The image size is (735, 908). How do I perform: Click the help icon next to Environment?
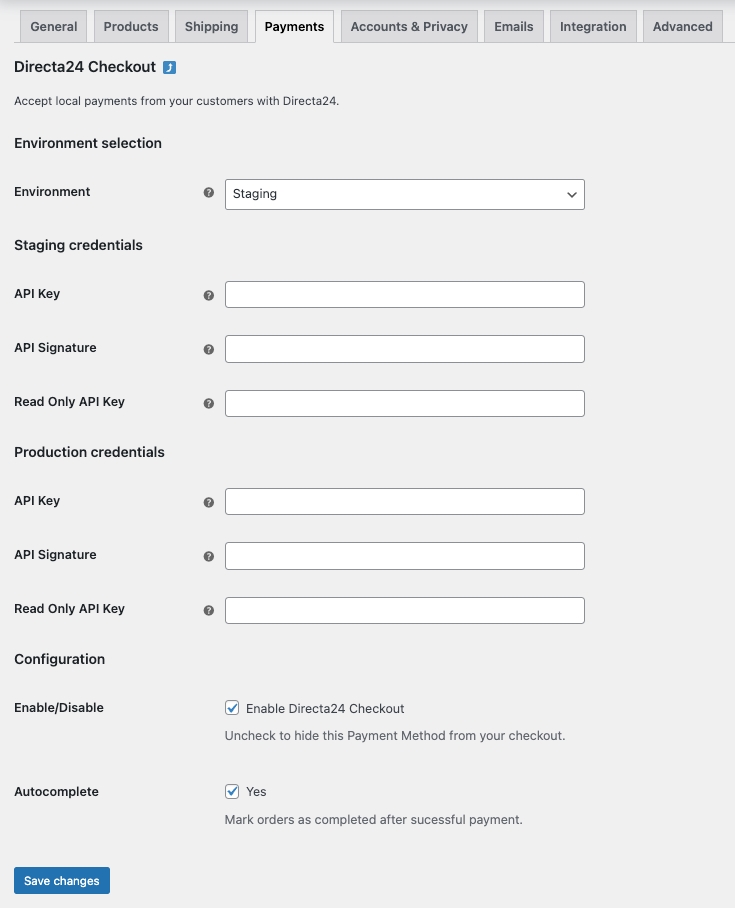click(x=209, y=193)
